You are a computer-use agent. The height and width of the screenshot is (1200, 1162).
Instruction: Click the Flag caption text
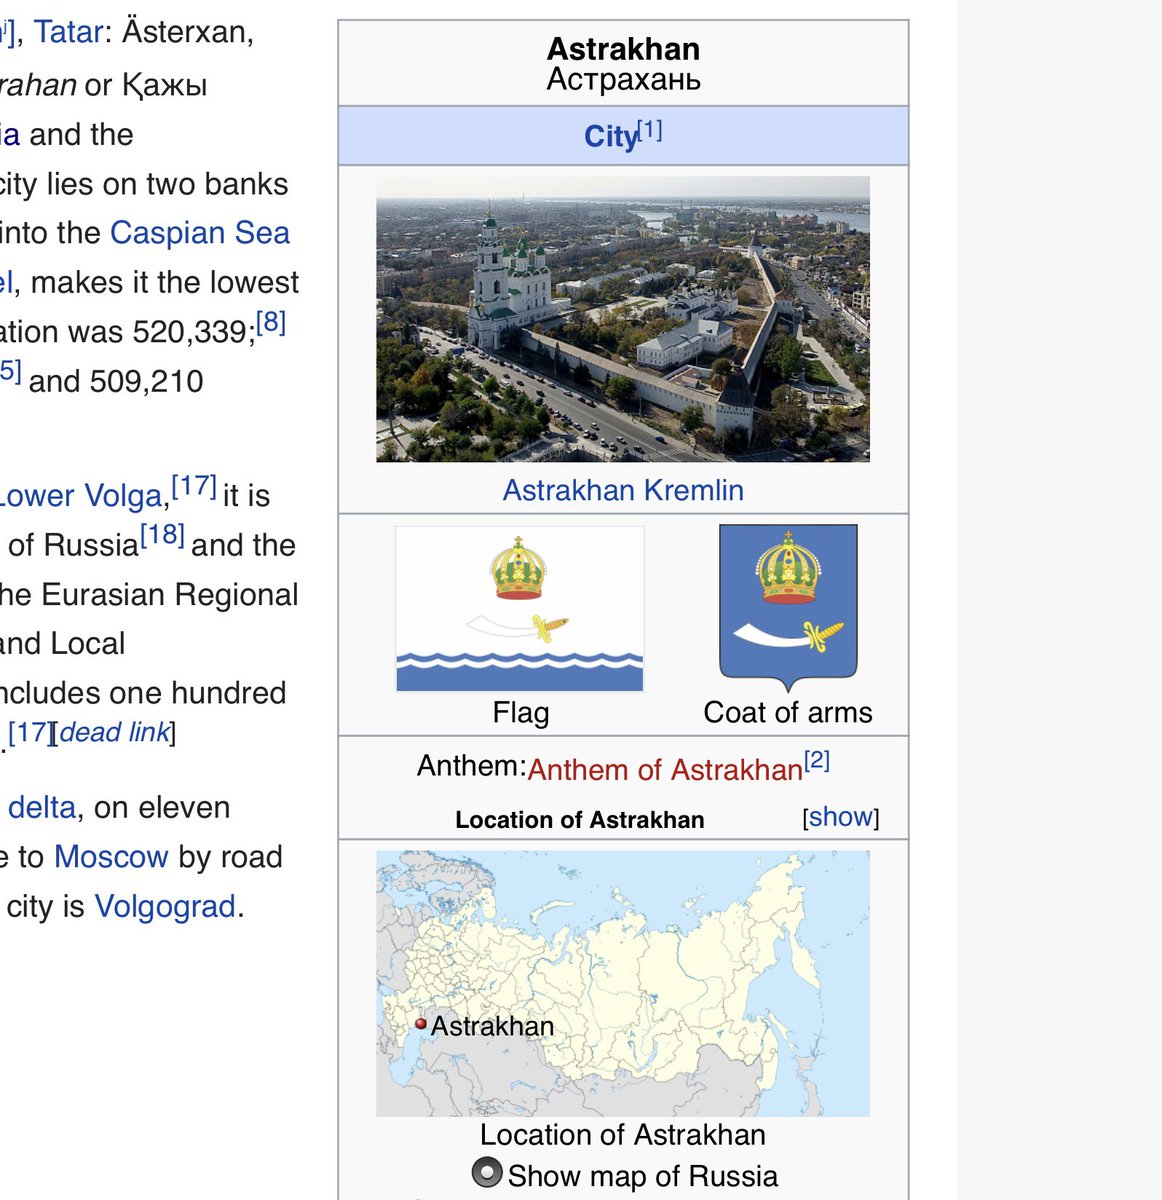(521, 712)
